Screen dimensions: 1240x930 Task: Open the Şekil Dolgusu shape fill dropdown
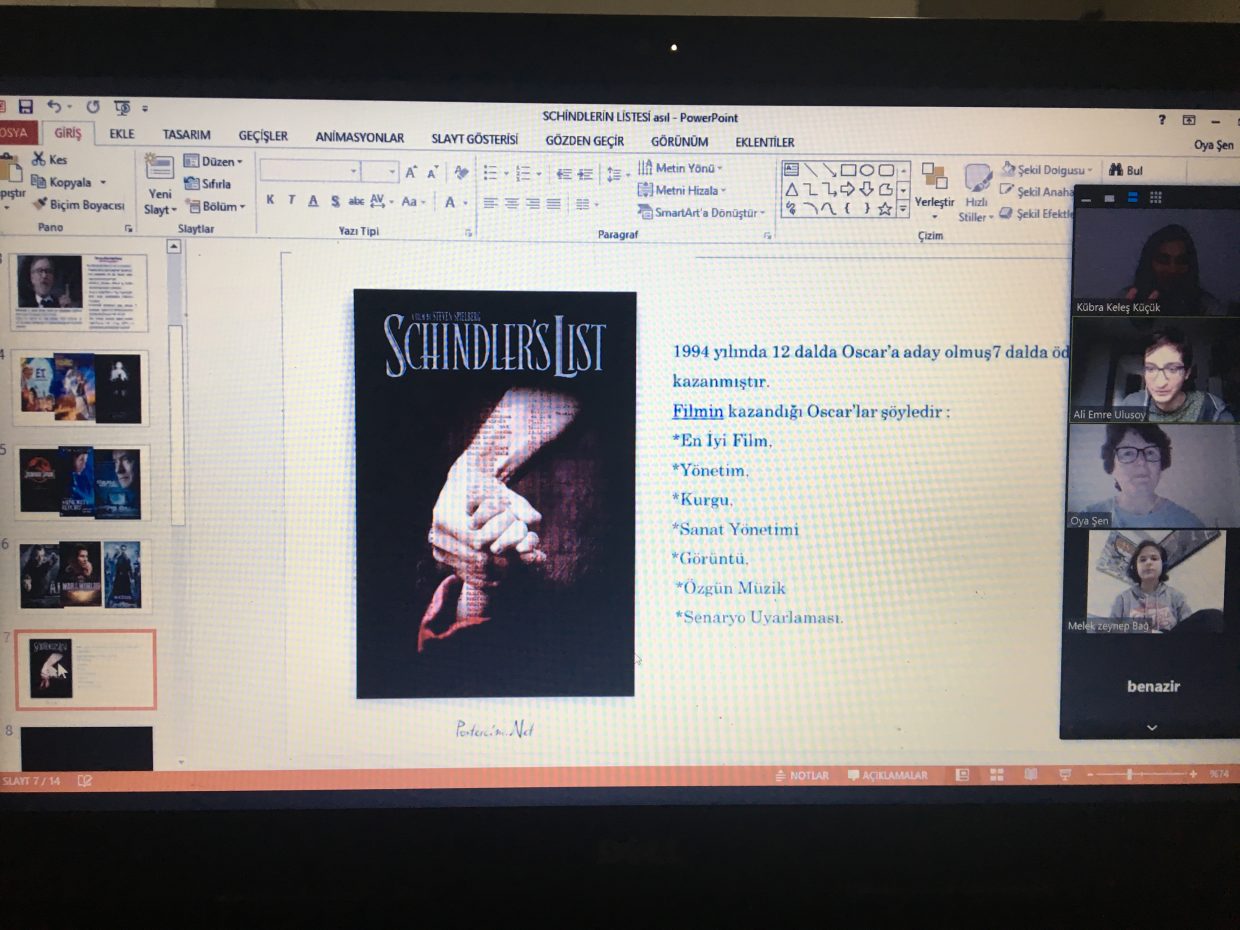click(1046, 170)
